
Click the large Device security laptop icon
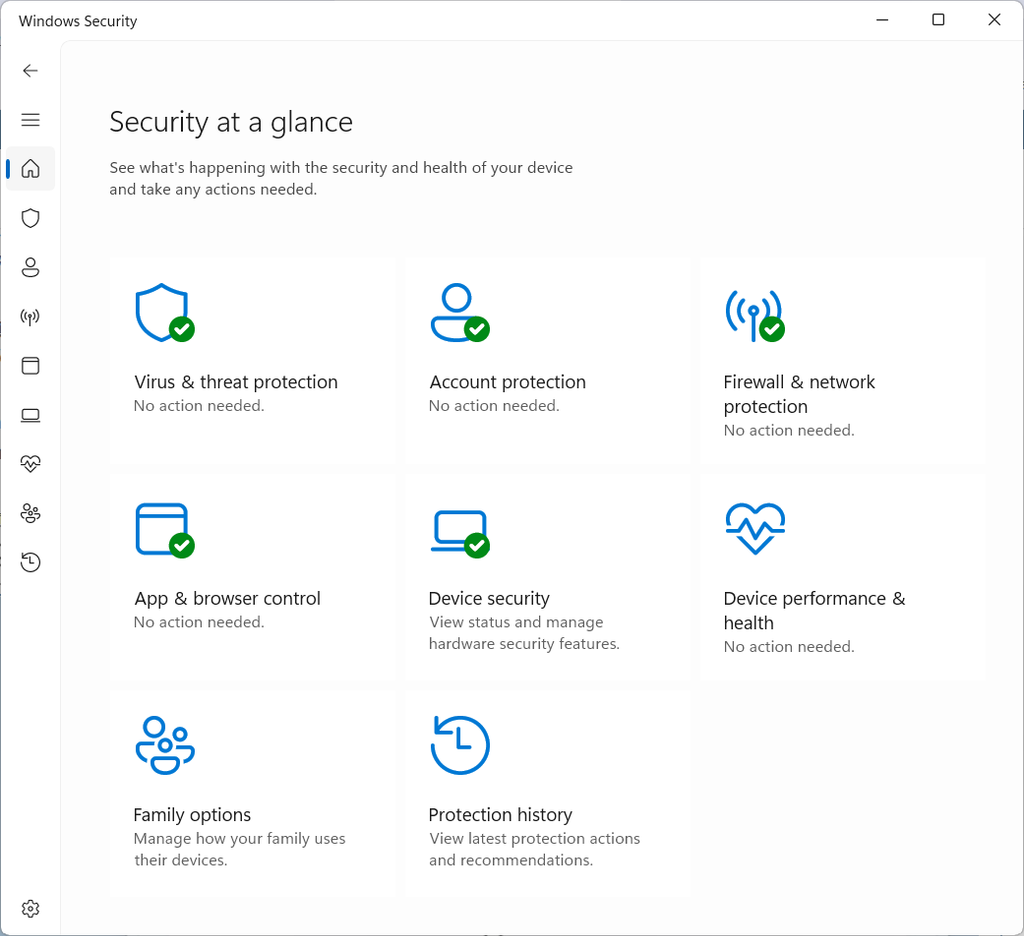point(460,534)
